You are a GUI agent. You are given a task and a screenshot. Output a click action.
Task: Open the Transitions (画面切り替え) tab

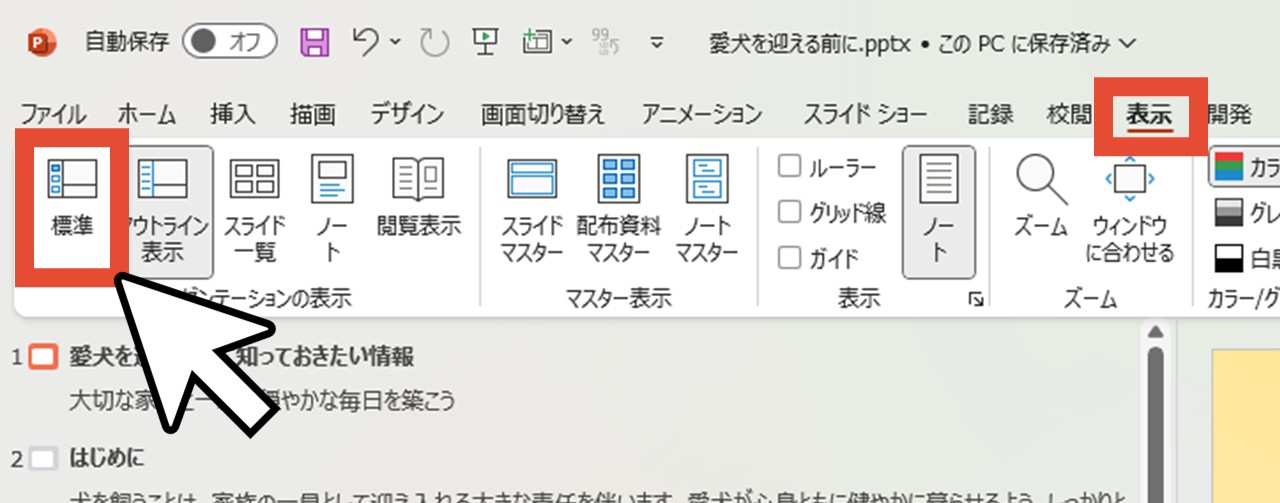[x=543, y=114]
